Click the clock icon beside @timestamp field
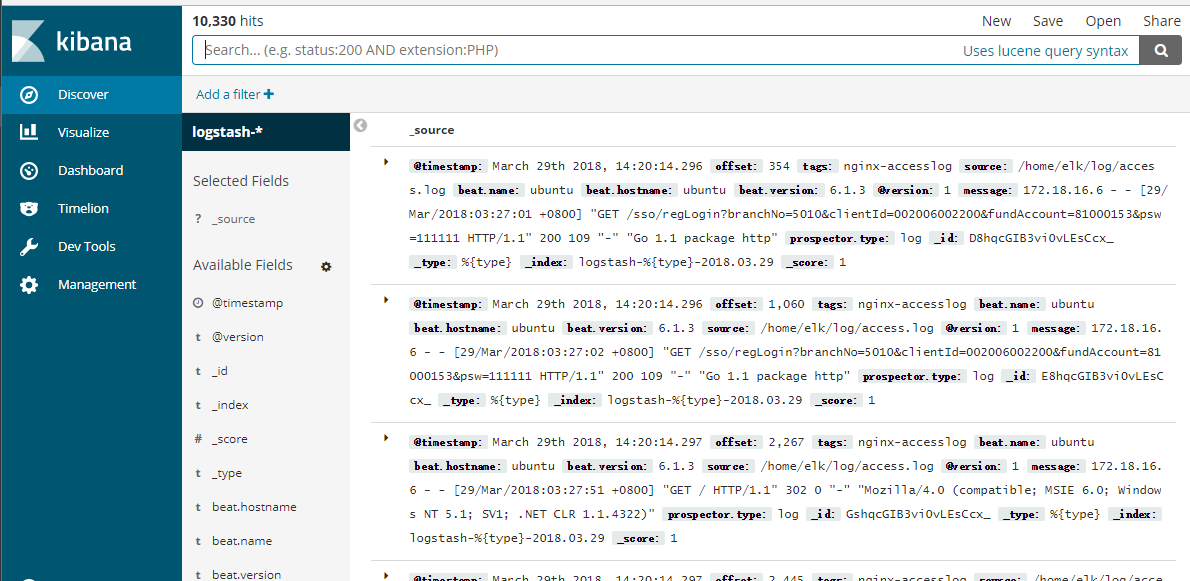This screenshot has width=1190, height=581. tap(198, 303)
